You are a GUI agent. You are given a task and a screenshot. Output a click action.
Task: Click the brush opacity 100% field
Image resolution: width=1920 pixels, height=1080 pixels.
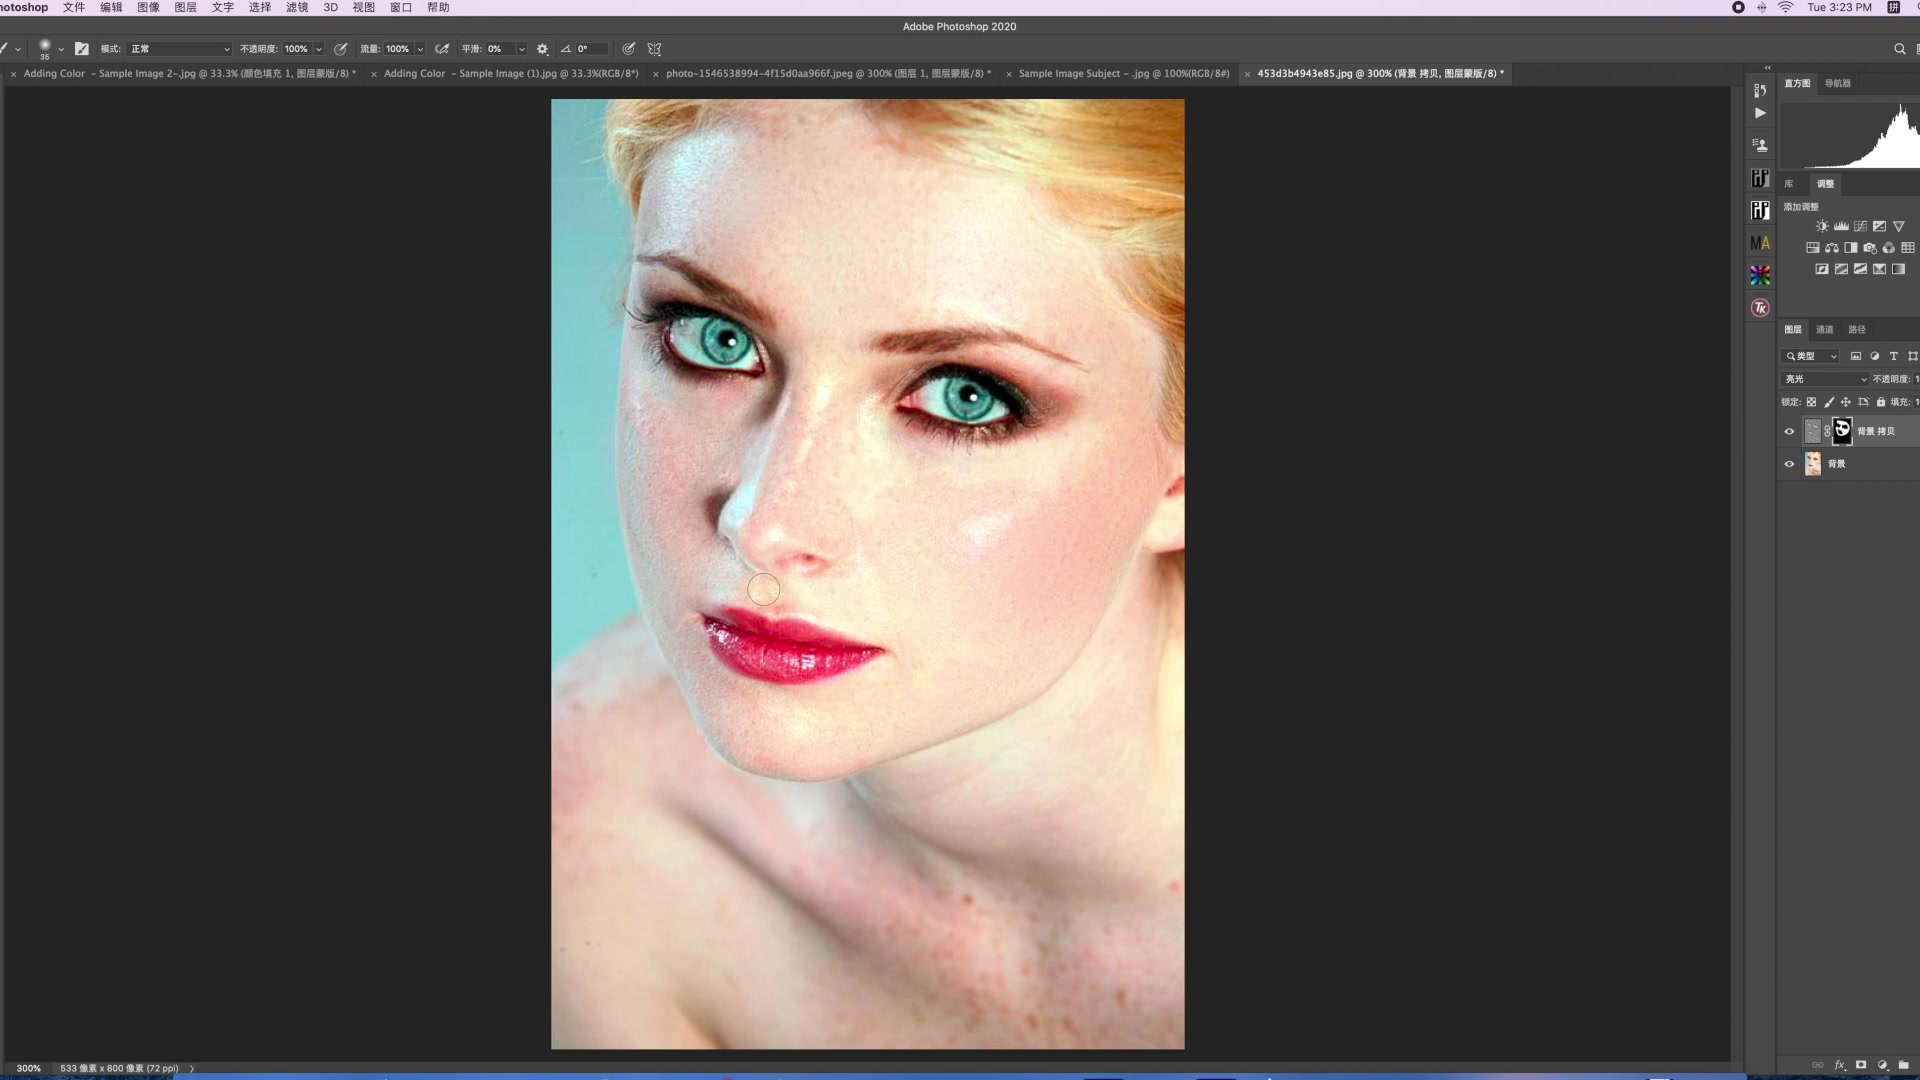[297, 49]
